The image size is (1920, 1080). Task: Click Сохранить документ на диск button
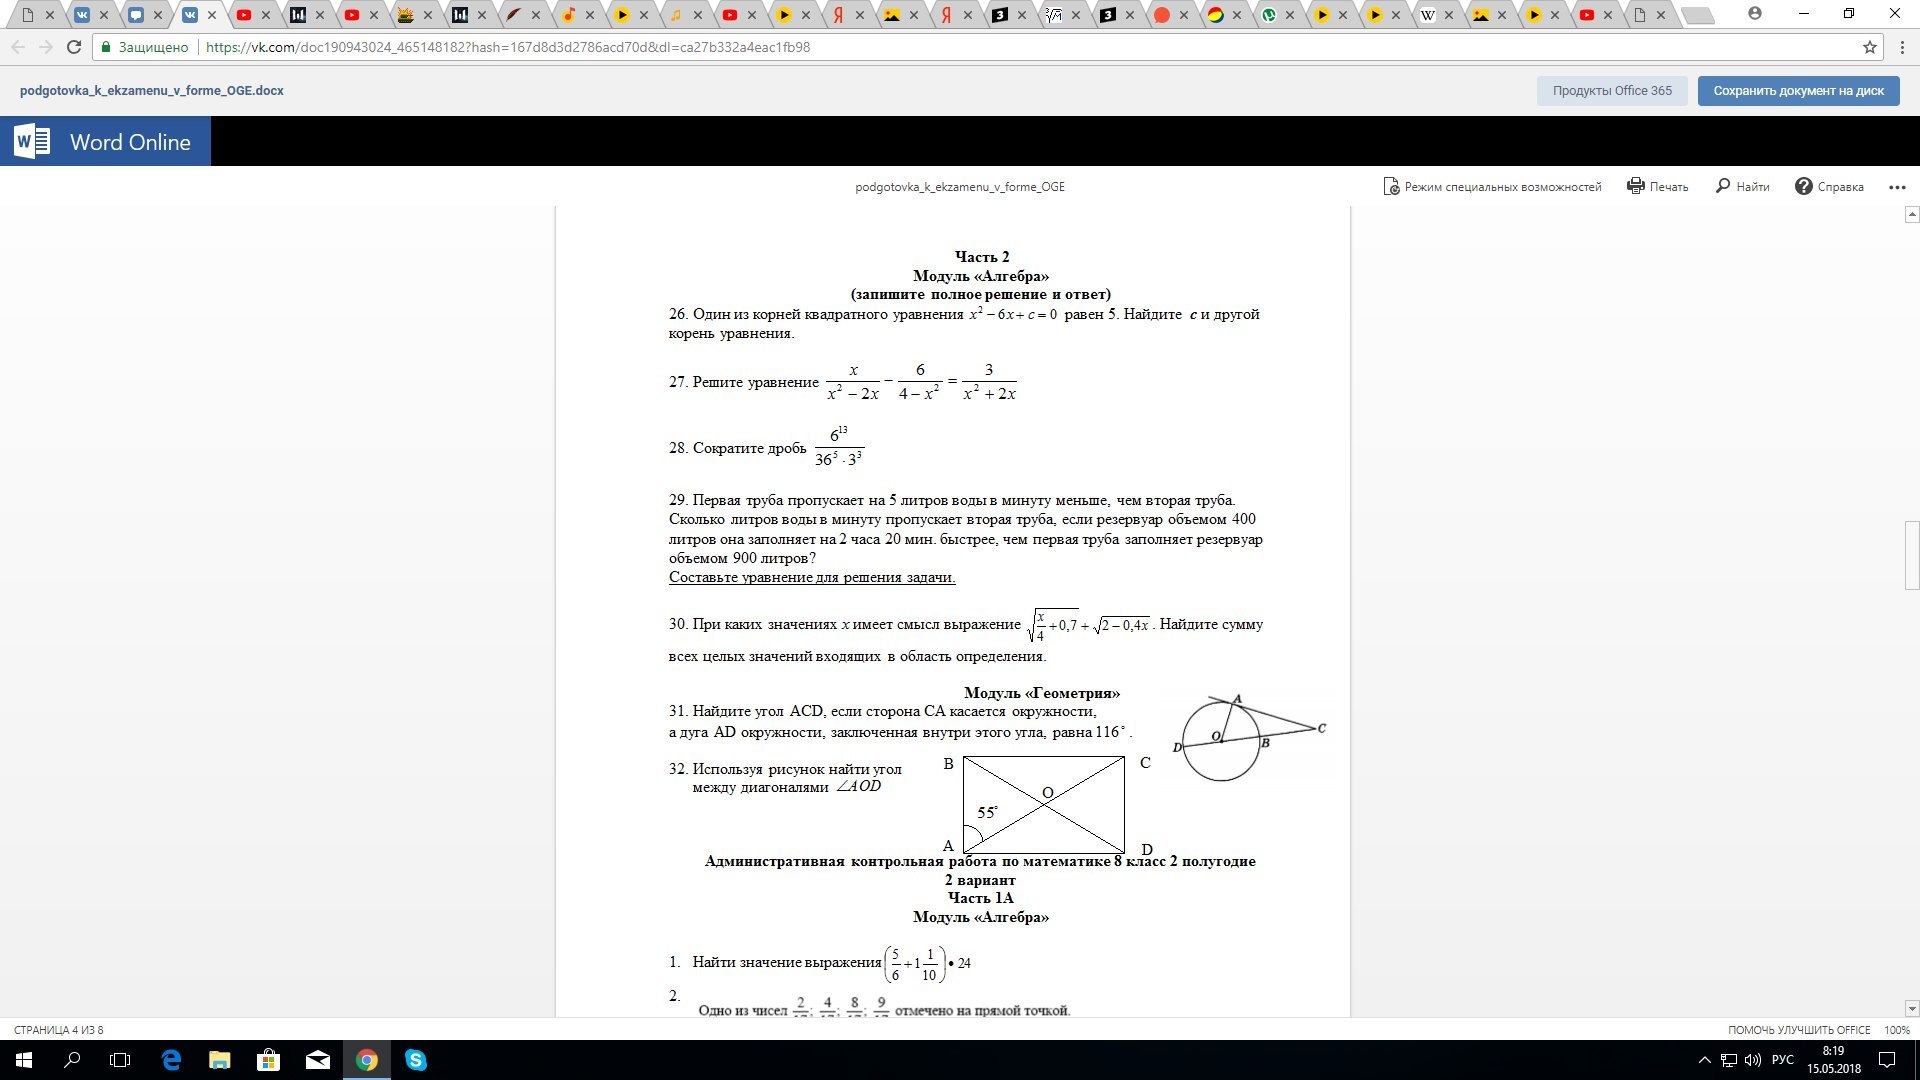coord(1798,91)
